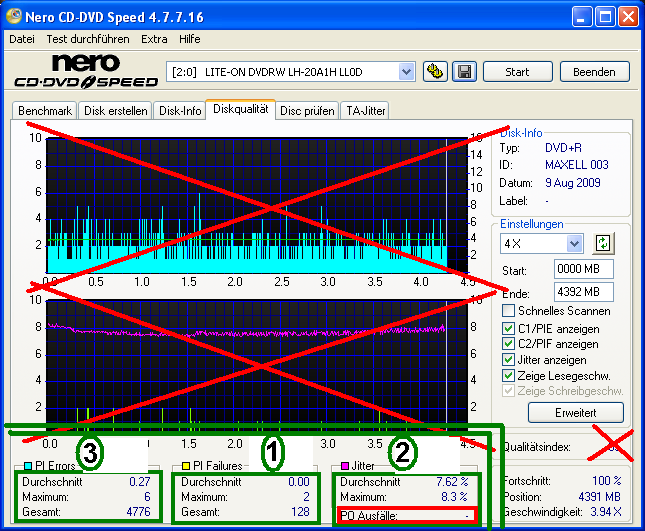Switch to the Disk erstellen tab
Image resolution: width=645 pixels, height=531 pixels.
tap(116, 111)
